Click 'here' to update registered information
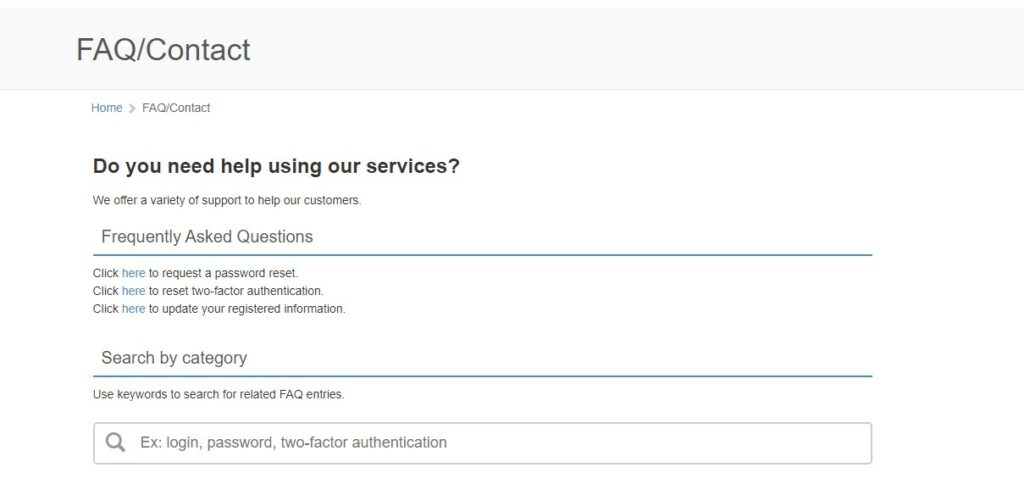The width and height of the screenshot is (1024, 484). point(133,308)
